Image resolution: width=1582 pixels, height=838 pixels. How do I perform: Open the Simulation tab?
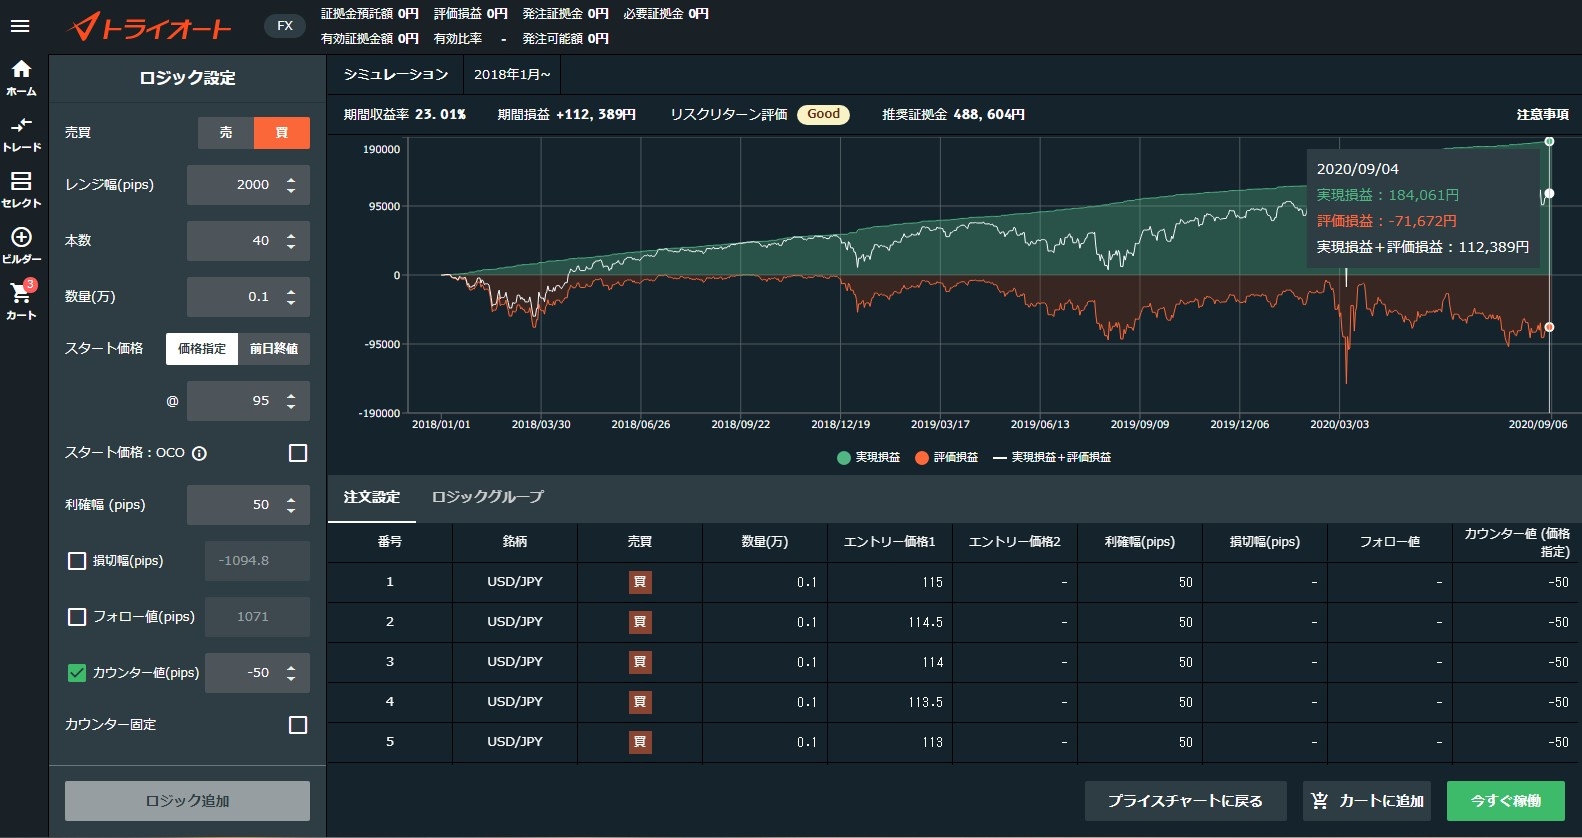[x=396, y=75]
